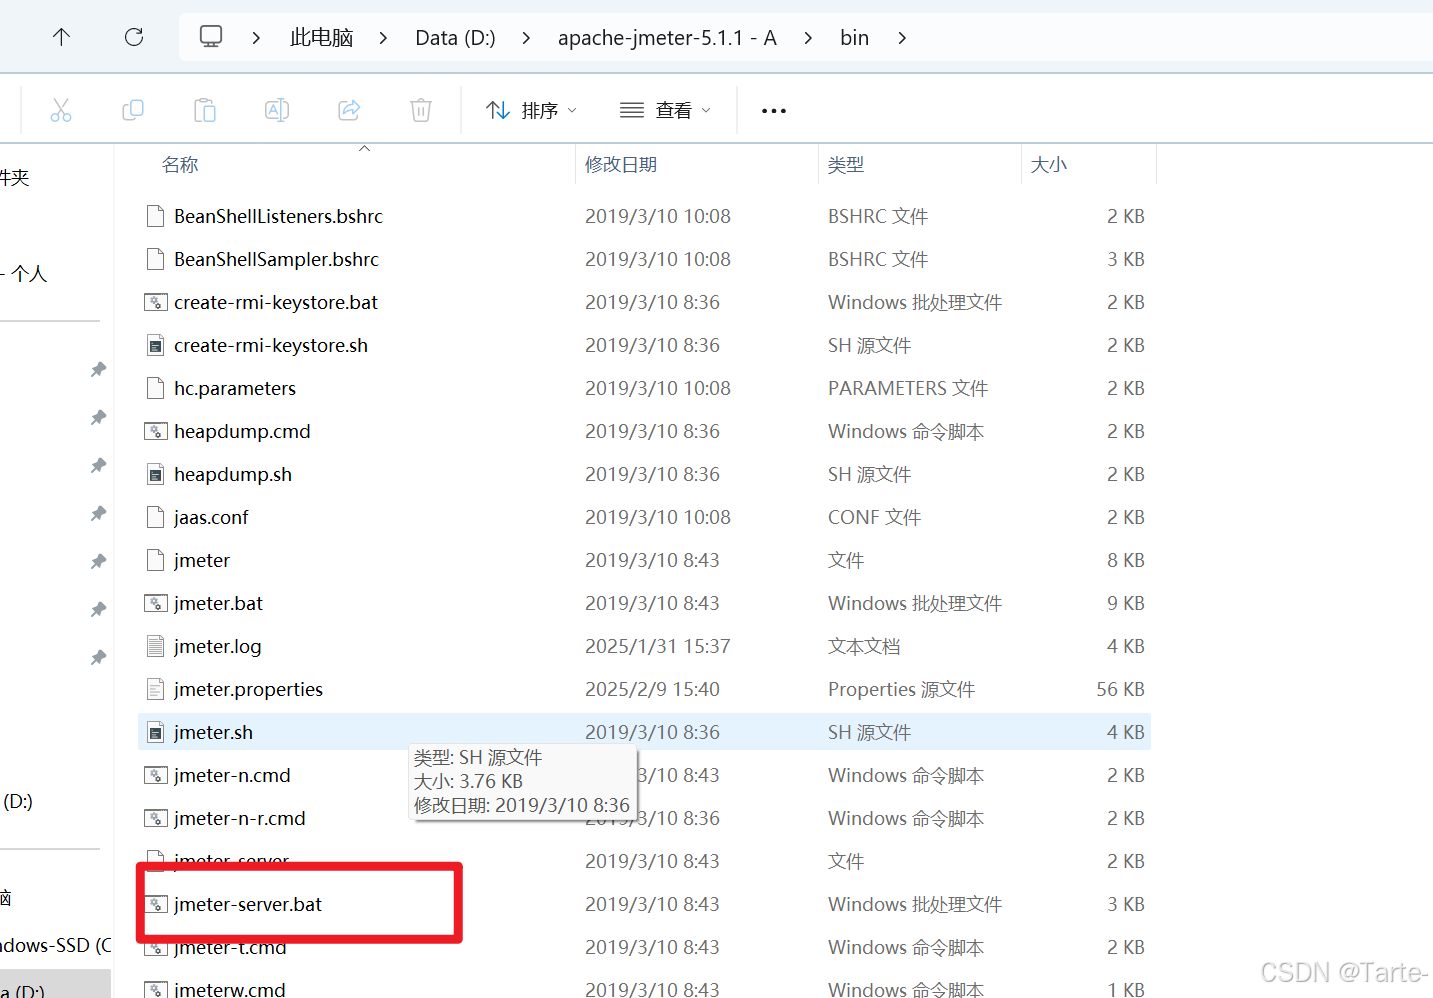
Task: Click the Cut scissors icon
Action: (61, 110)
